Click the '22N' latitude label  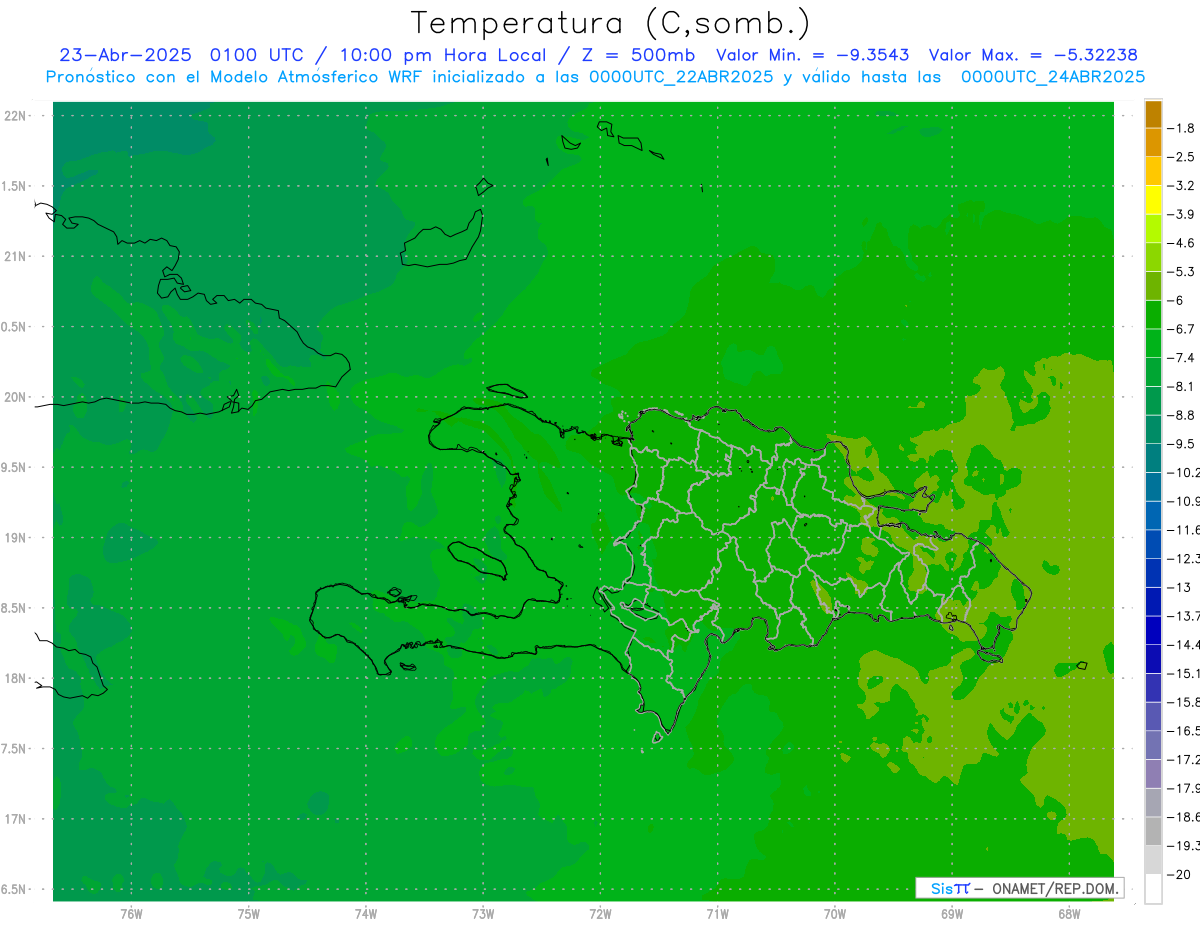point(15,116)
